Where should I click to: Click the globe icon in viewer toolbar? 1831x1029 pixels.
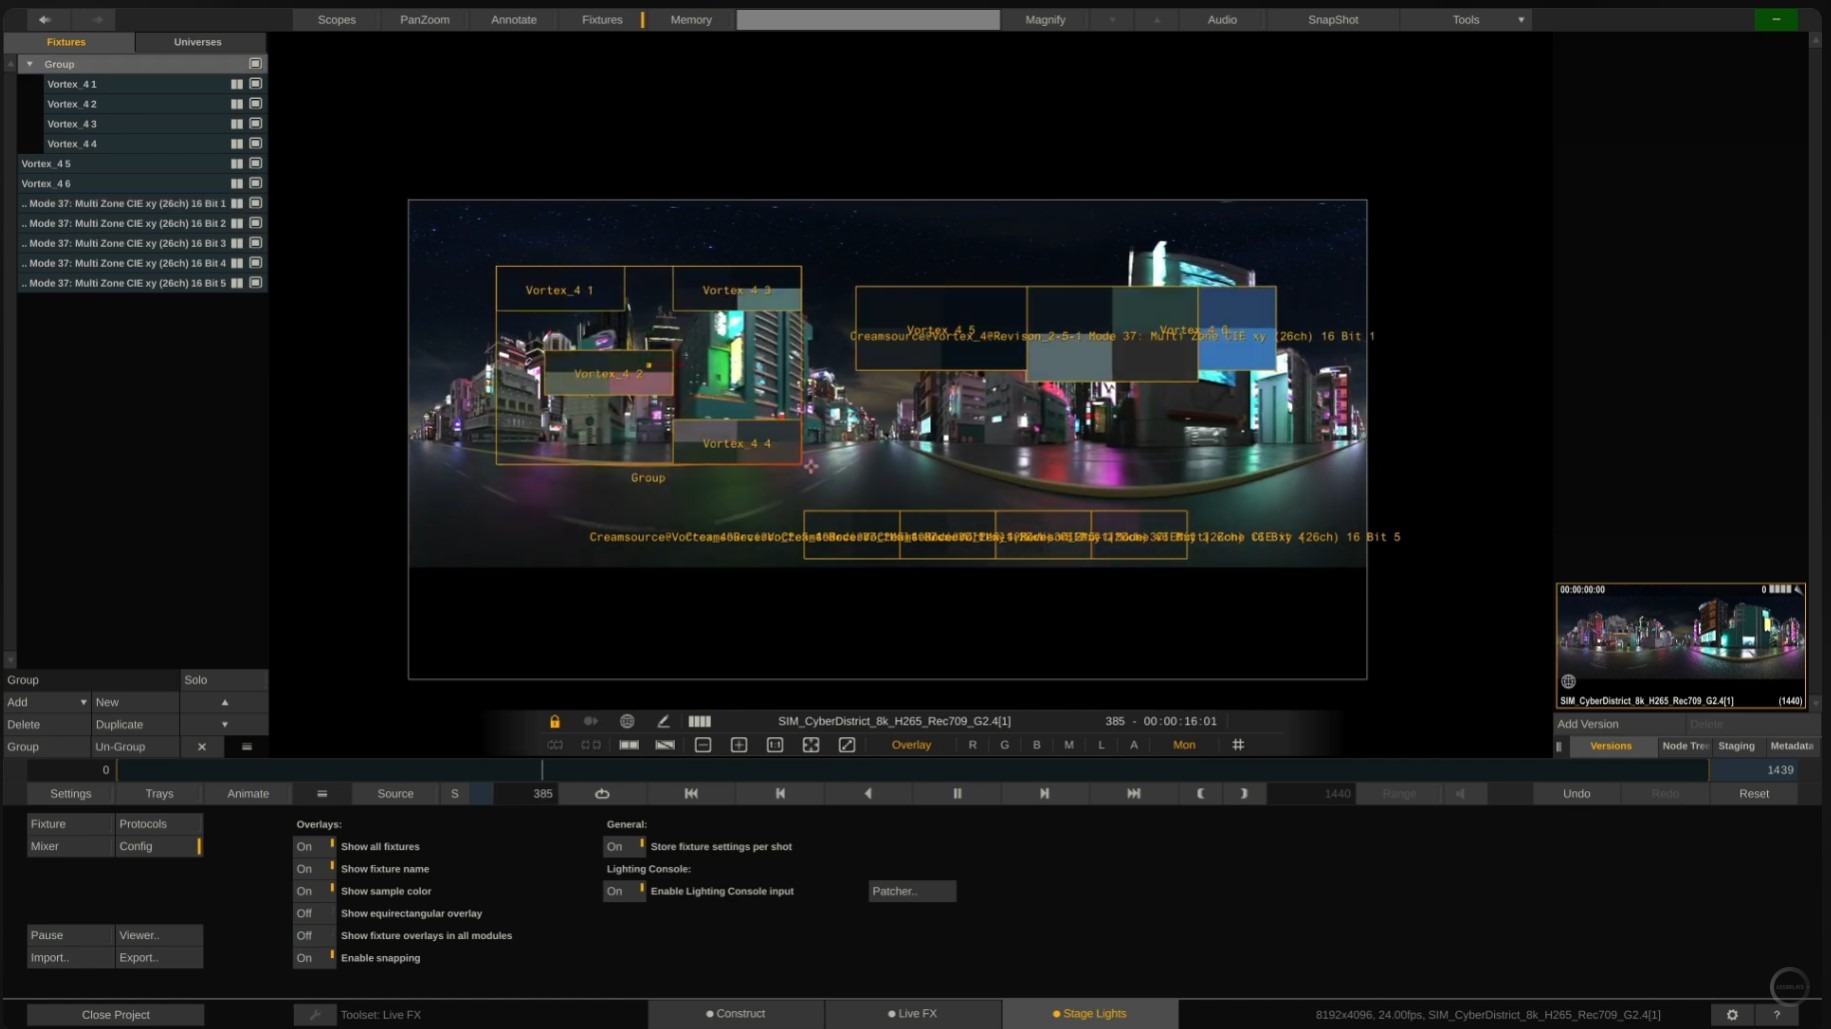627,721
